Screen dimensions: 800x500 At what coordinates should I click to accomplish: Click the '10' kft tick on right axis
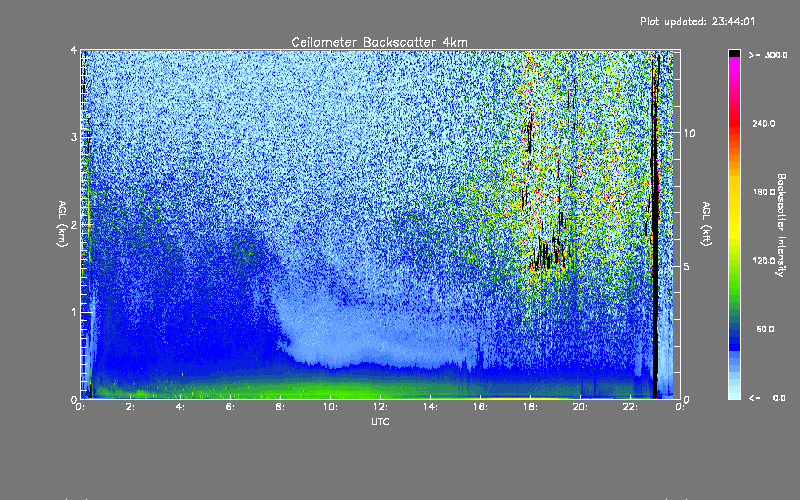point(689,133)
